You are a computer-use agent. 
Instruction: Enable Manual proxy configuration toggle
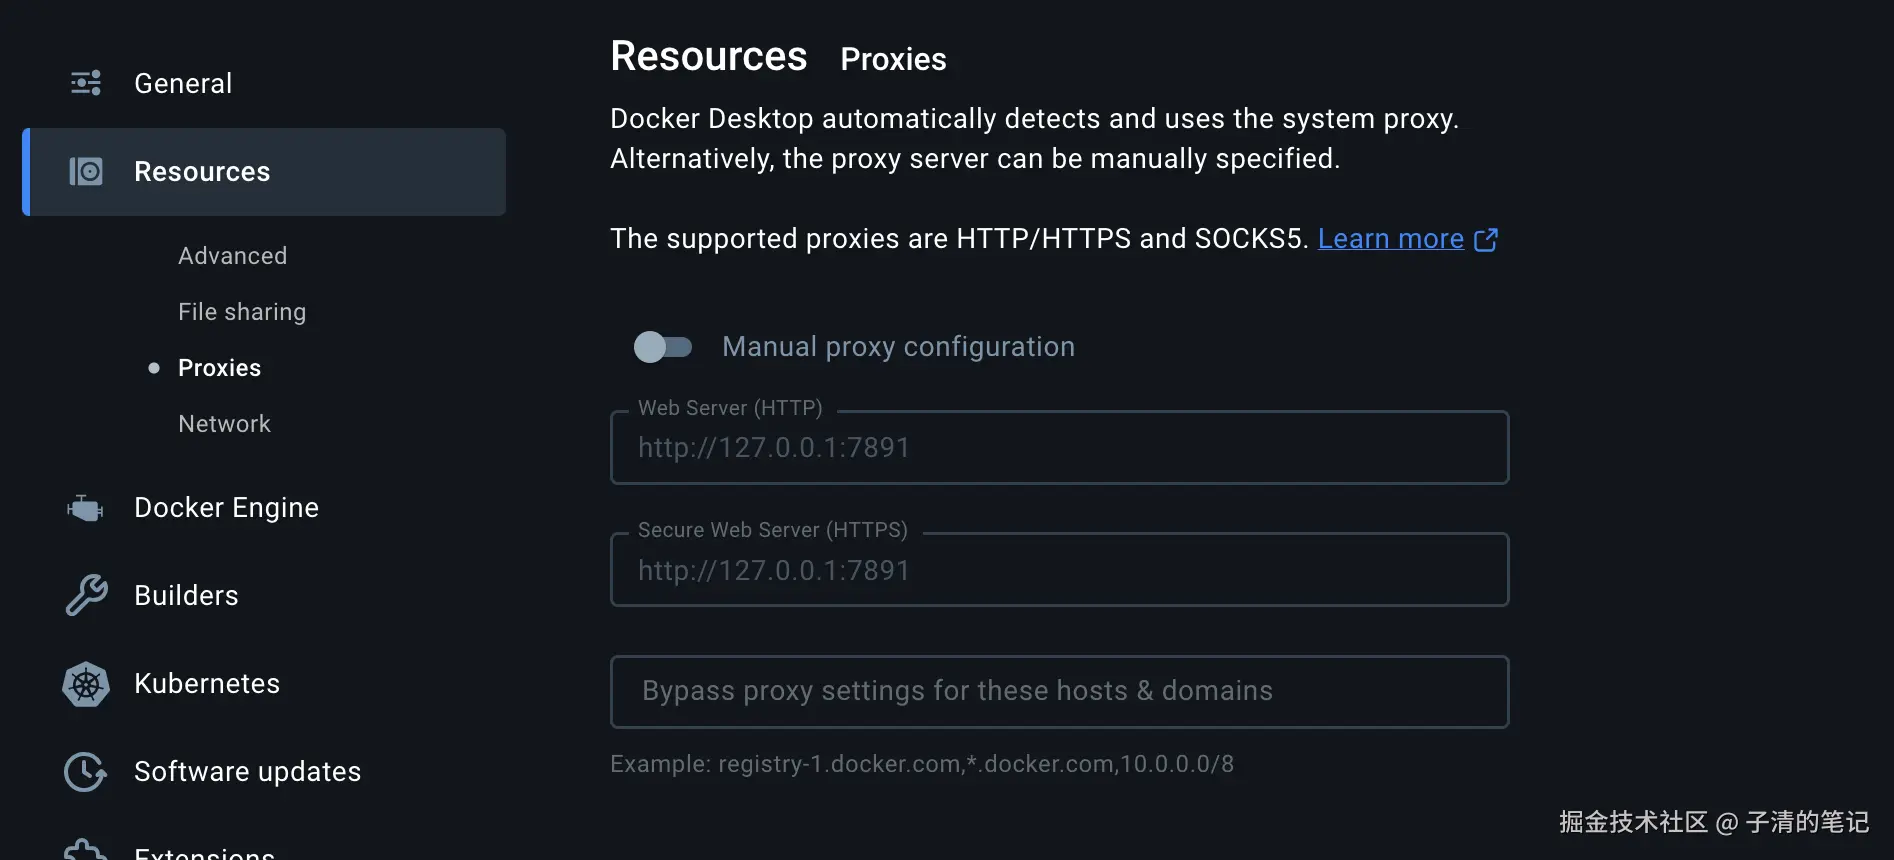click(663, 347)
